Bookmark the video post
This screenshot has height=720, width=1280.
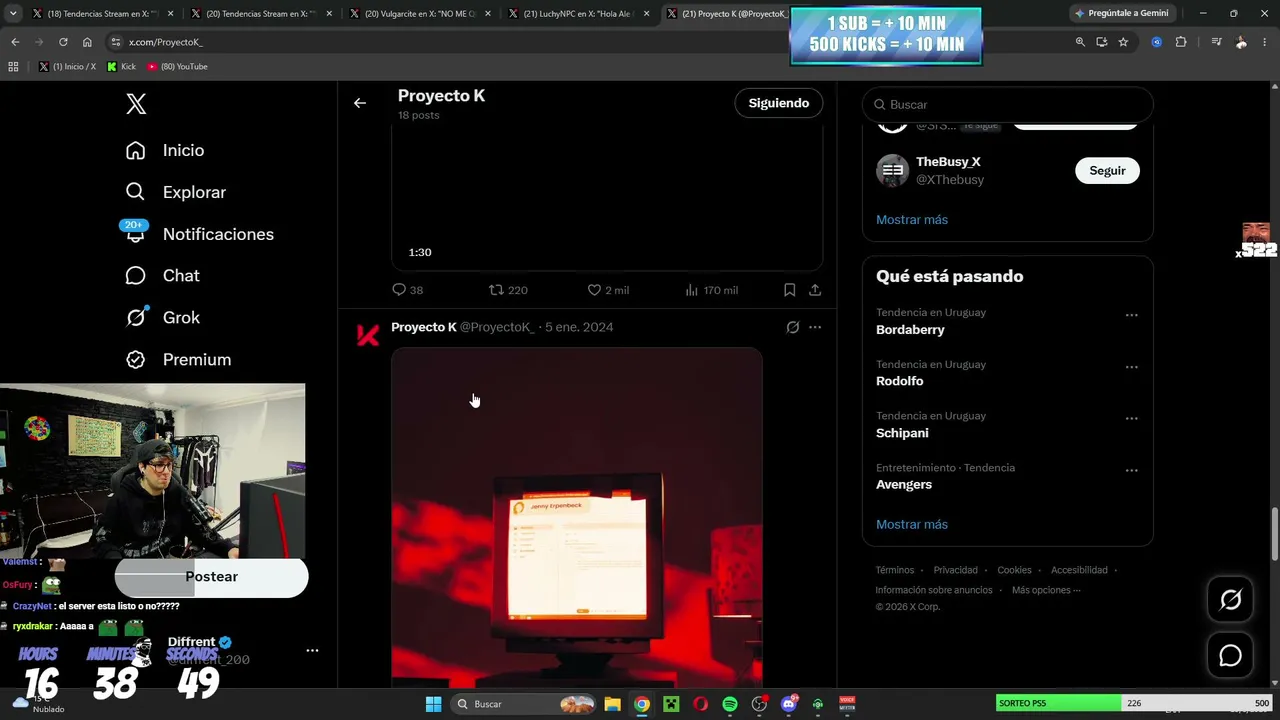pos(790,290)
